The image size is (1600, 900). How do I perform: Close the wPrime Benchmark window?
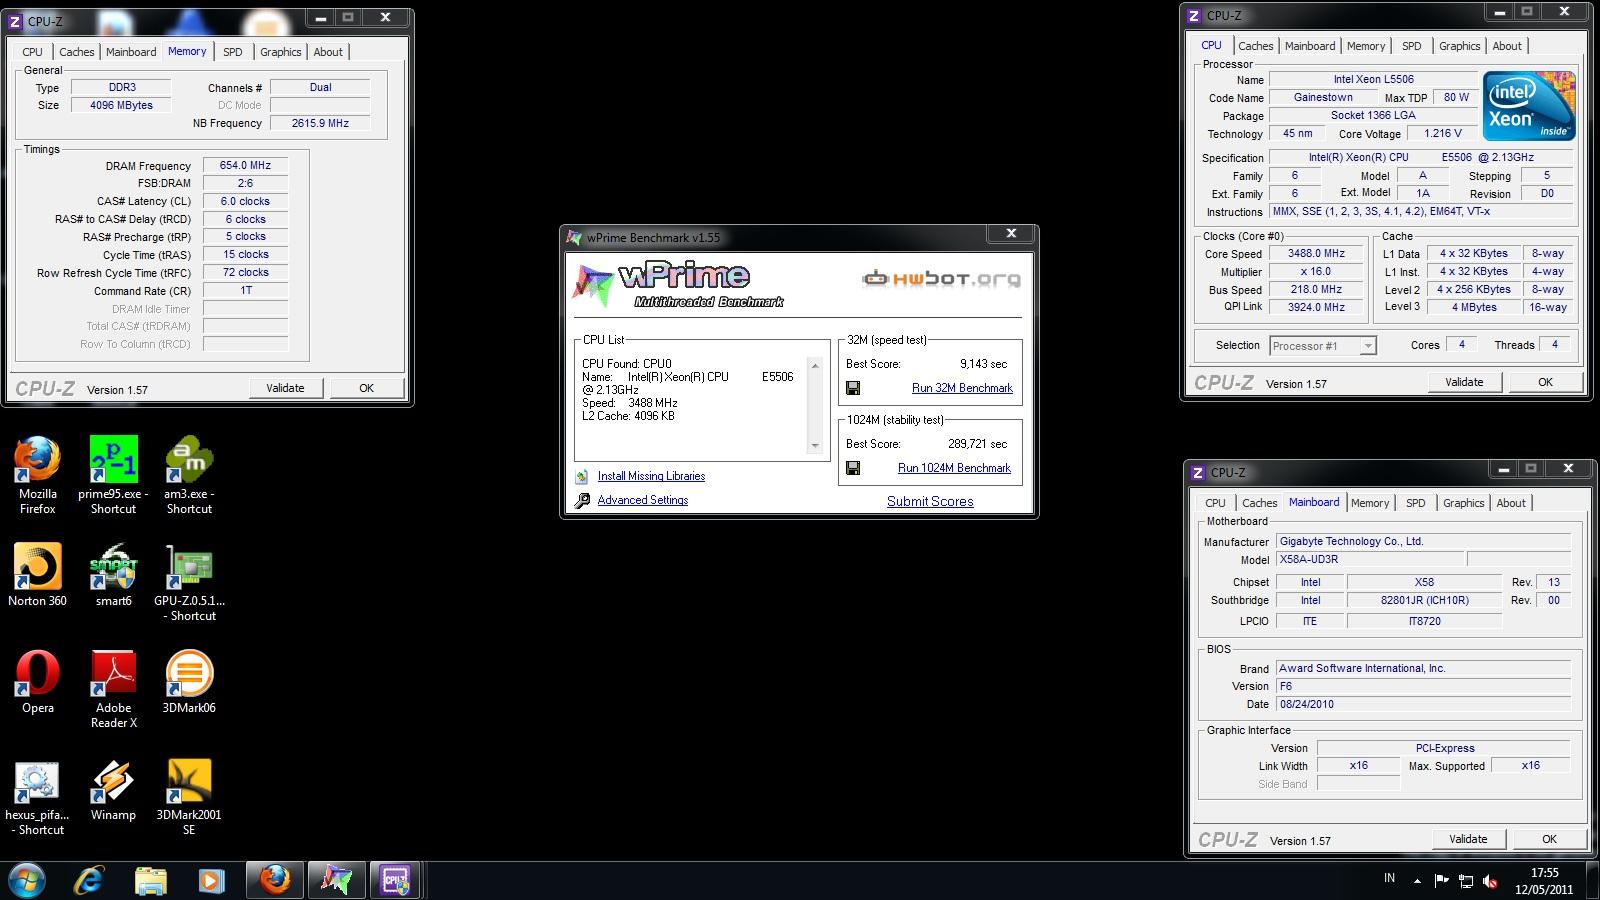[1011, 234]
